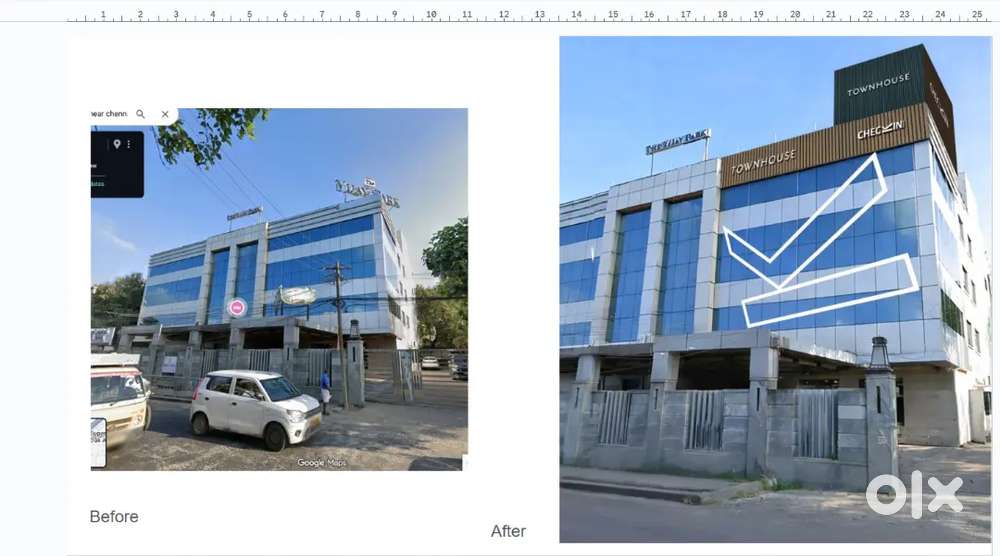1000x556 pixels.
Task: Clear the Maps search with X icon
Action: click(165, 115)
